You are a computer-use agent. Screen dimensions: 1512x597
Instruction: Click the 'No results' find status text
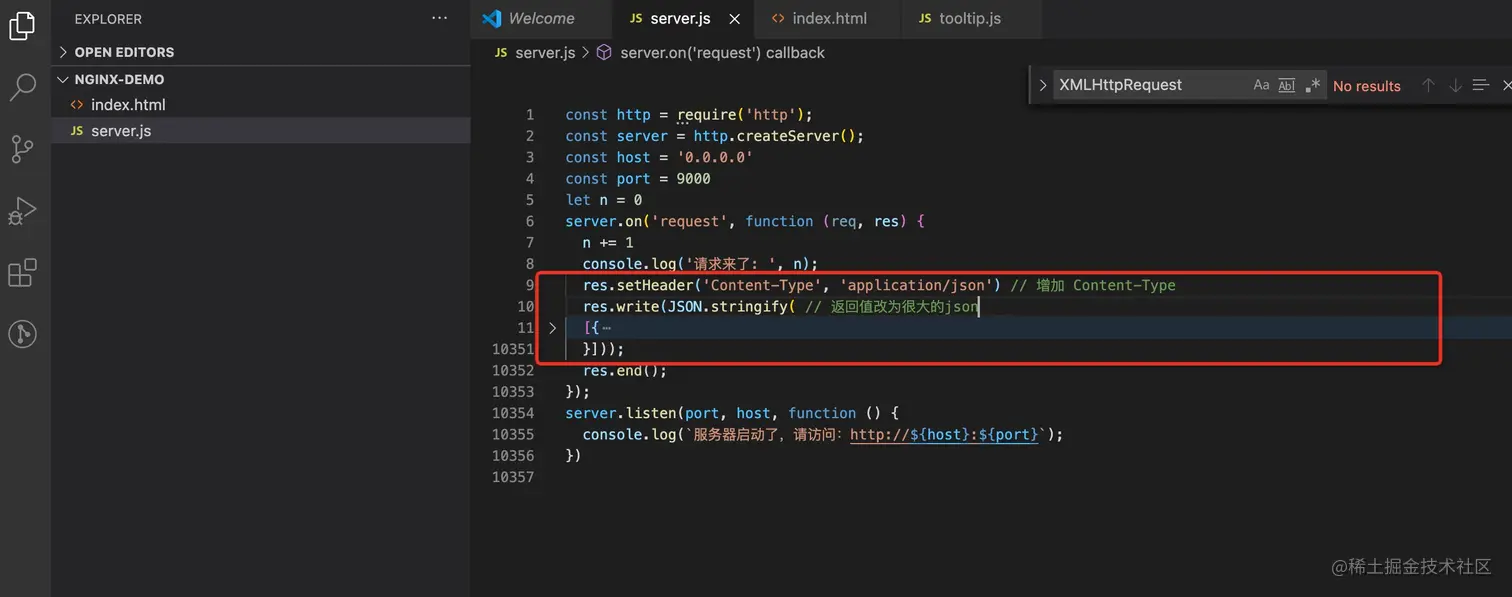click(1366, 86)
